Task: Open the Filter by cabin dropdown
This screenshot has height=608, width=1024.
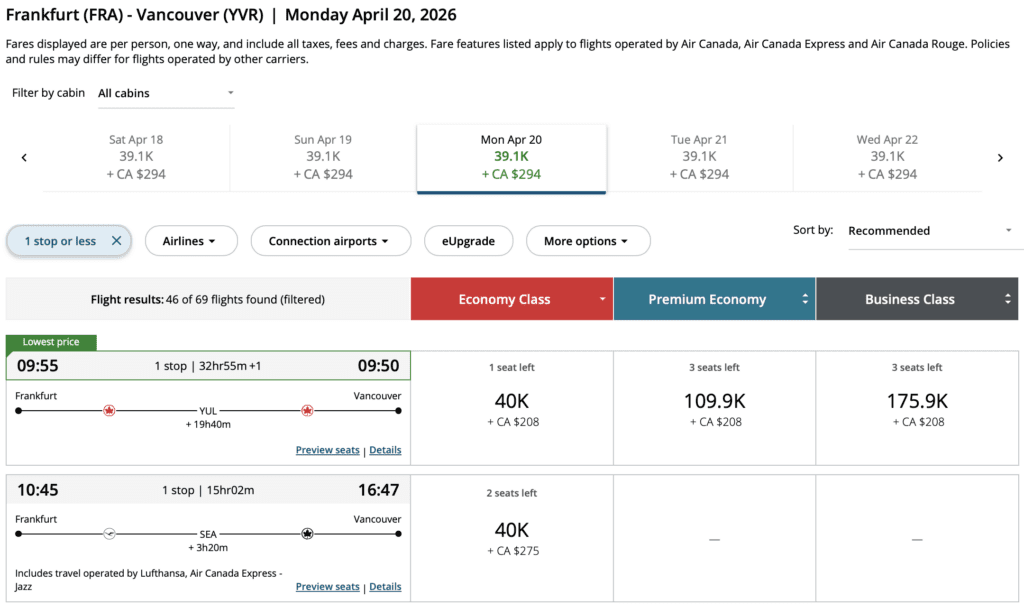Action: point(166,93)
